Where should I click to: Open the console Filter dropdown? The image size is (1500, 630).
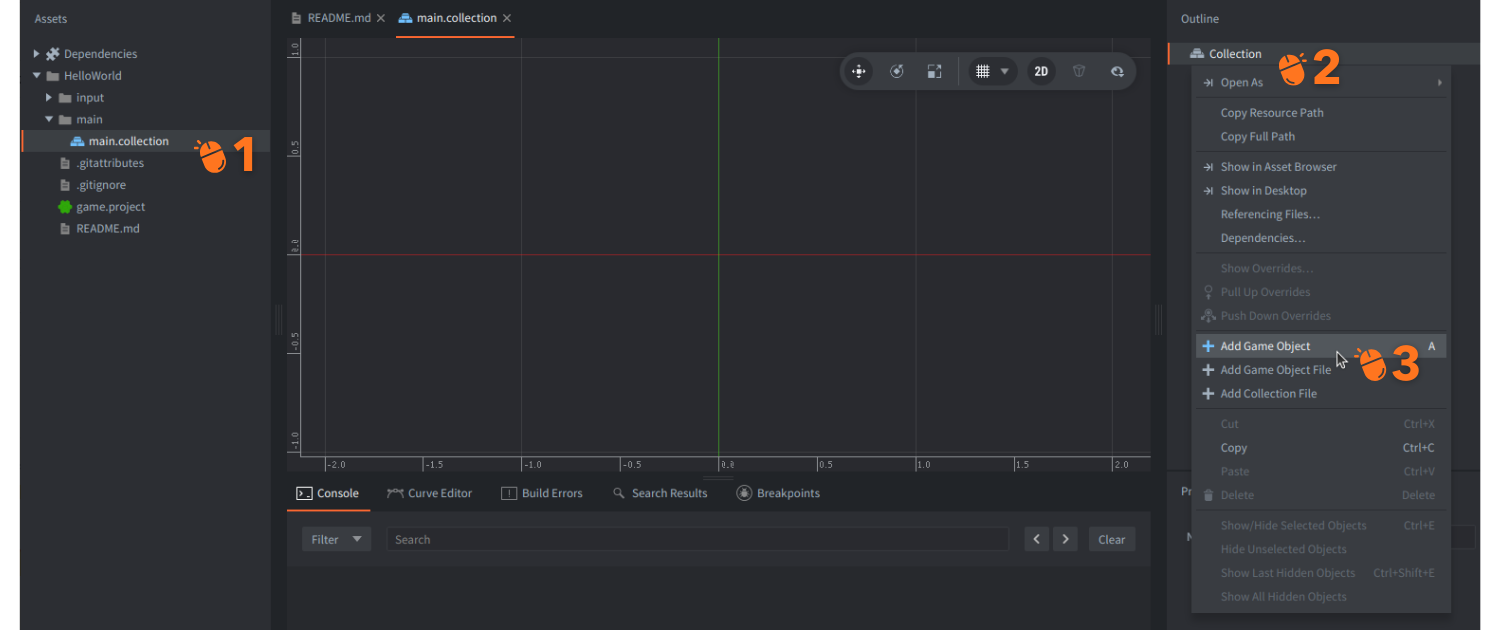[336, 539]
